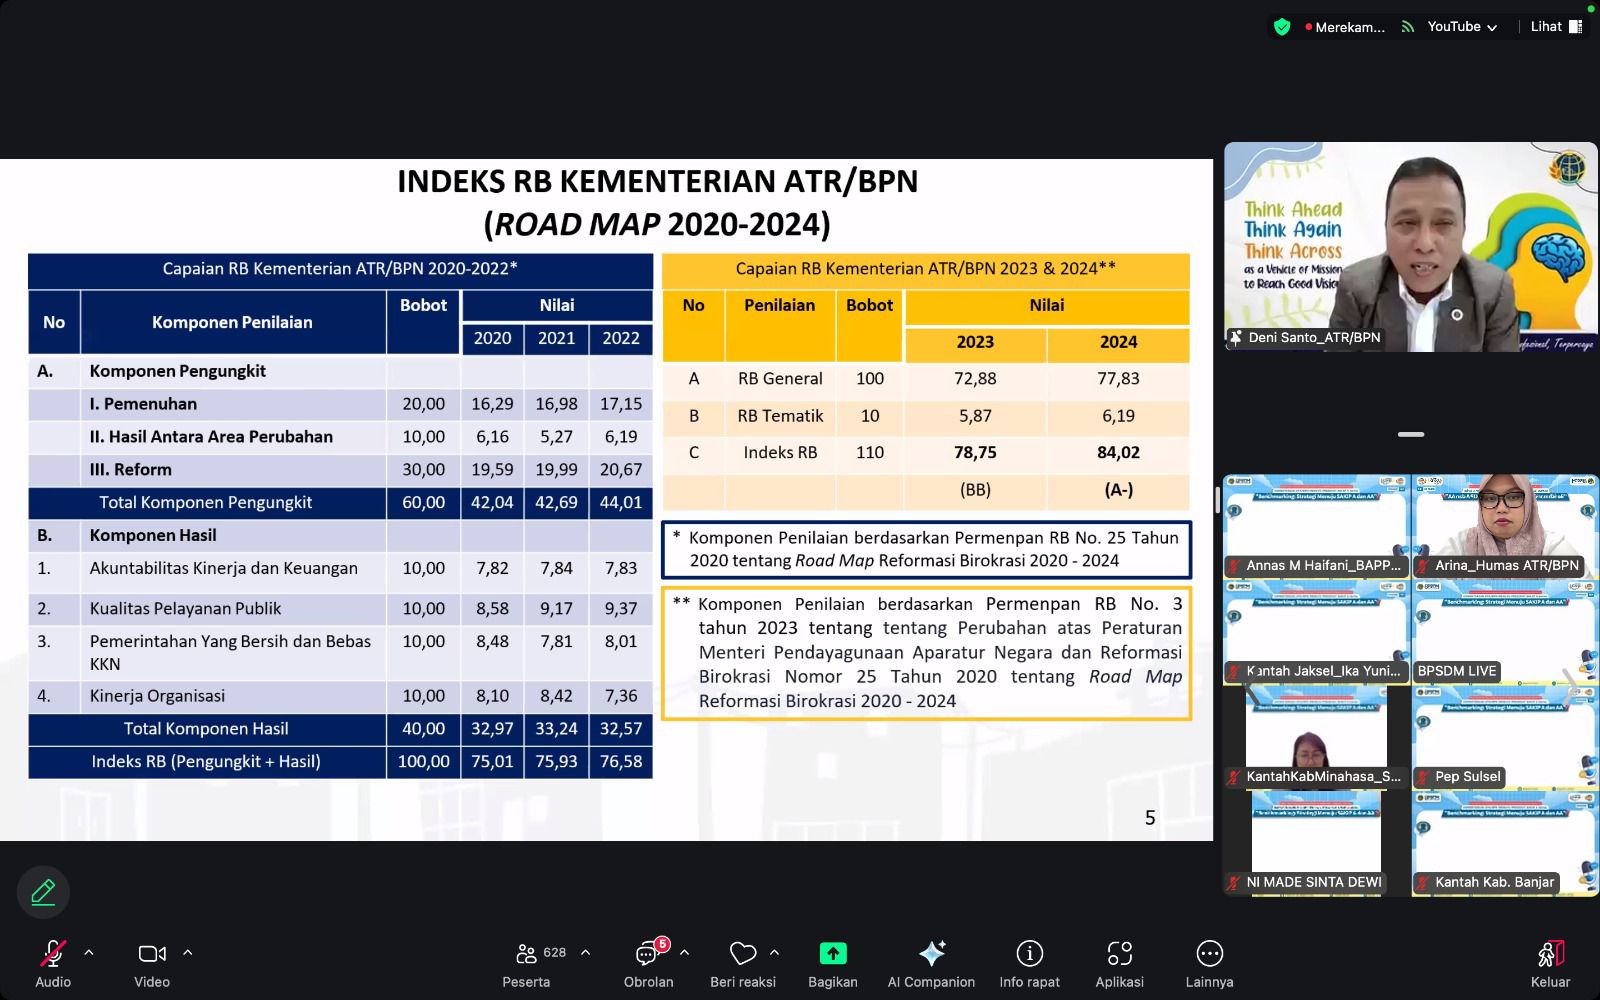Viewport: 1600px width, 1000px height.
Task: Show the Obrolan chat panel
Action: tap(648, 955)
